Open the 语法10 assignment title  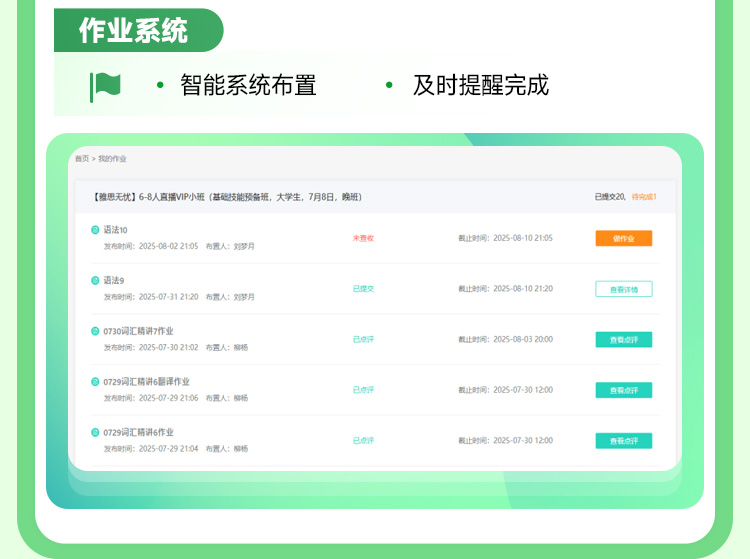[x=115, y=230]
